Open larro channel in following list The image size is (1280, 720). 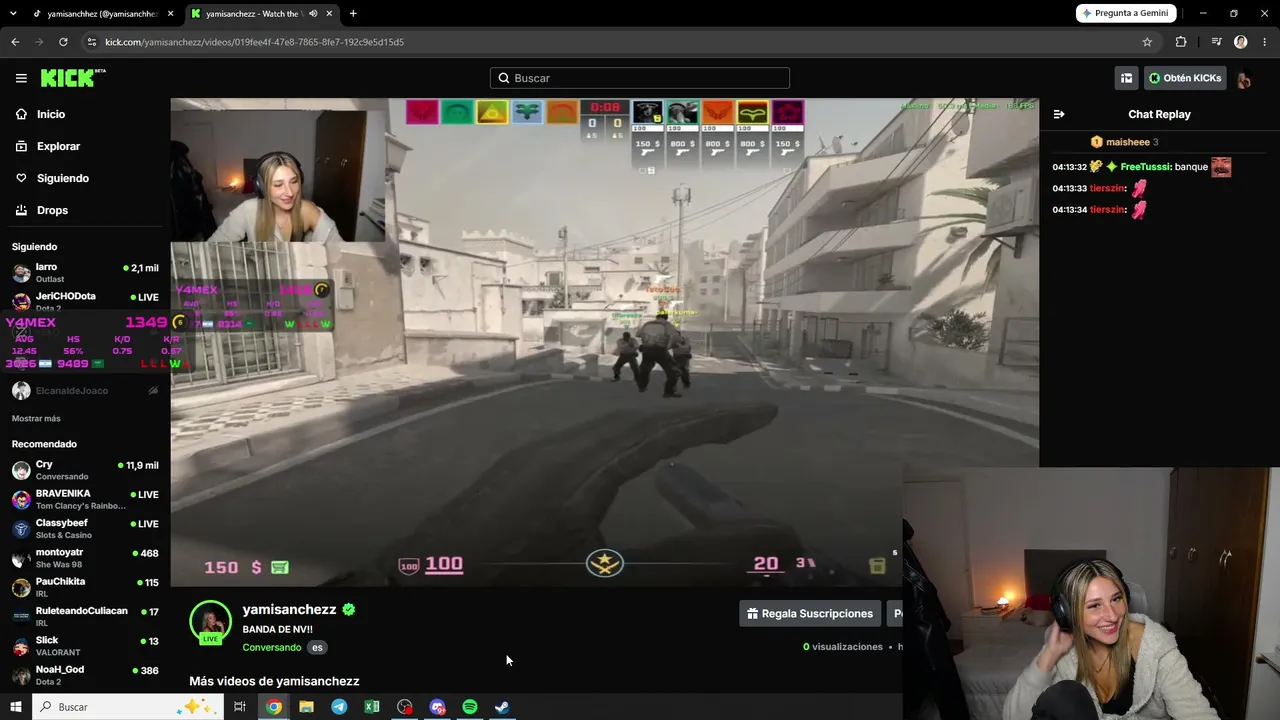(85, 272)
